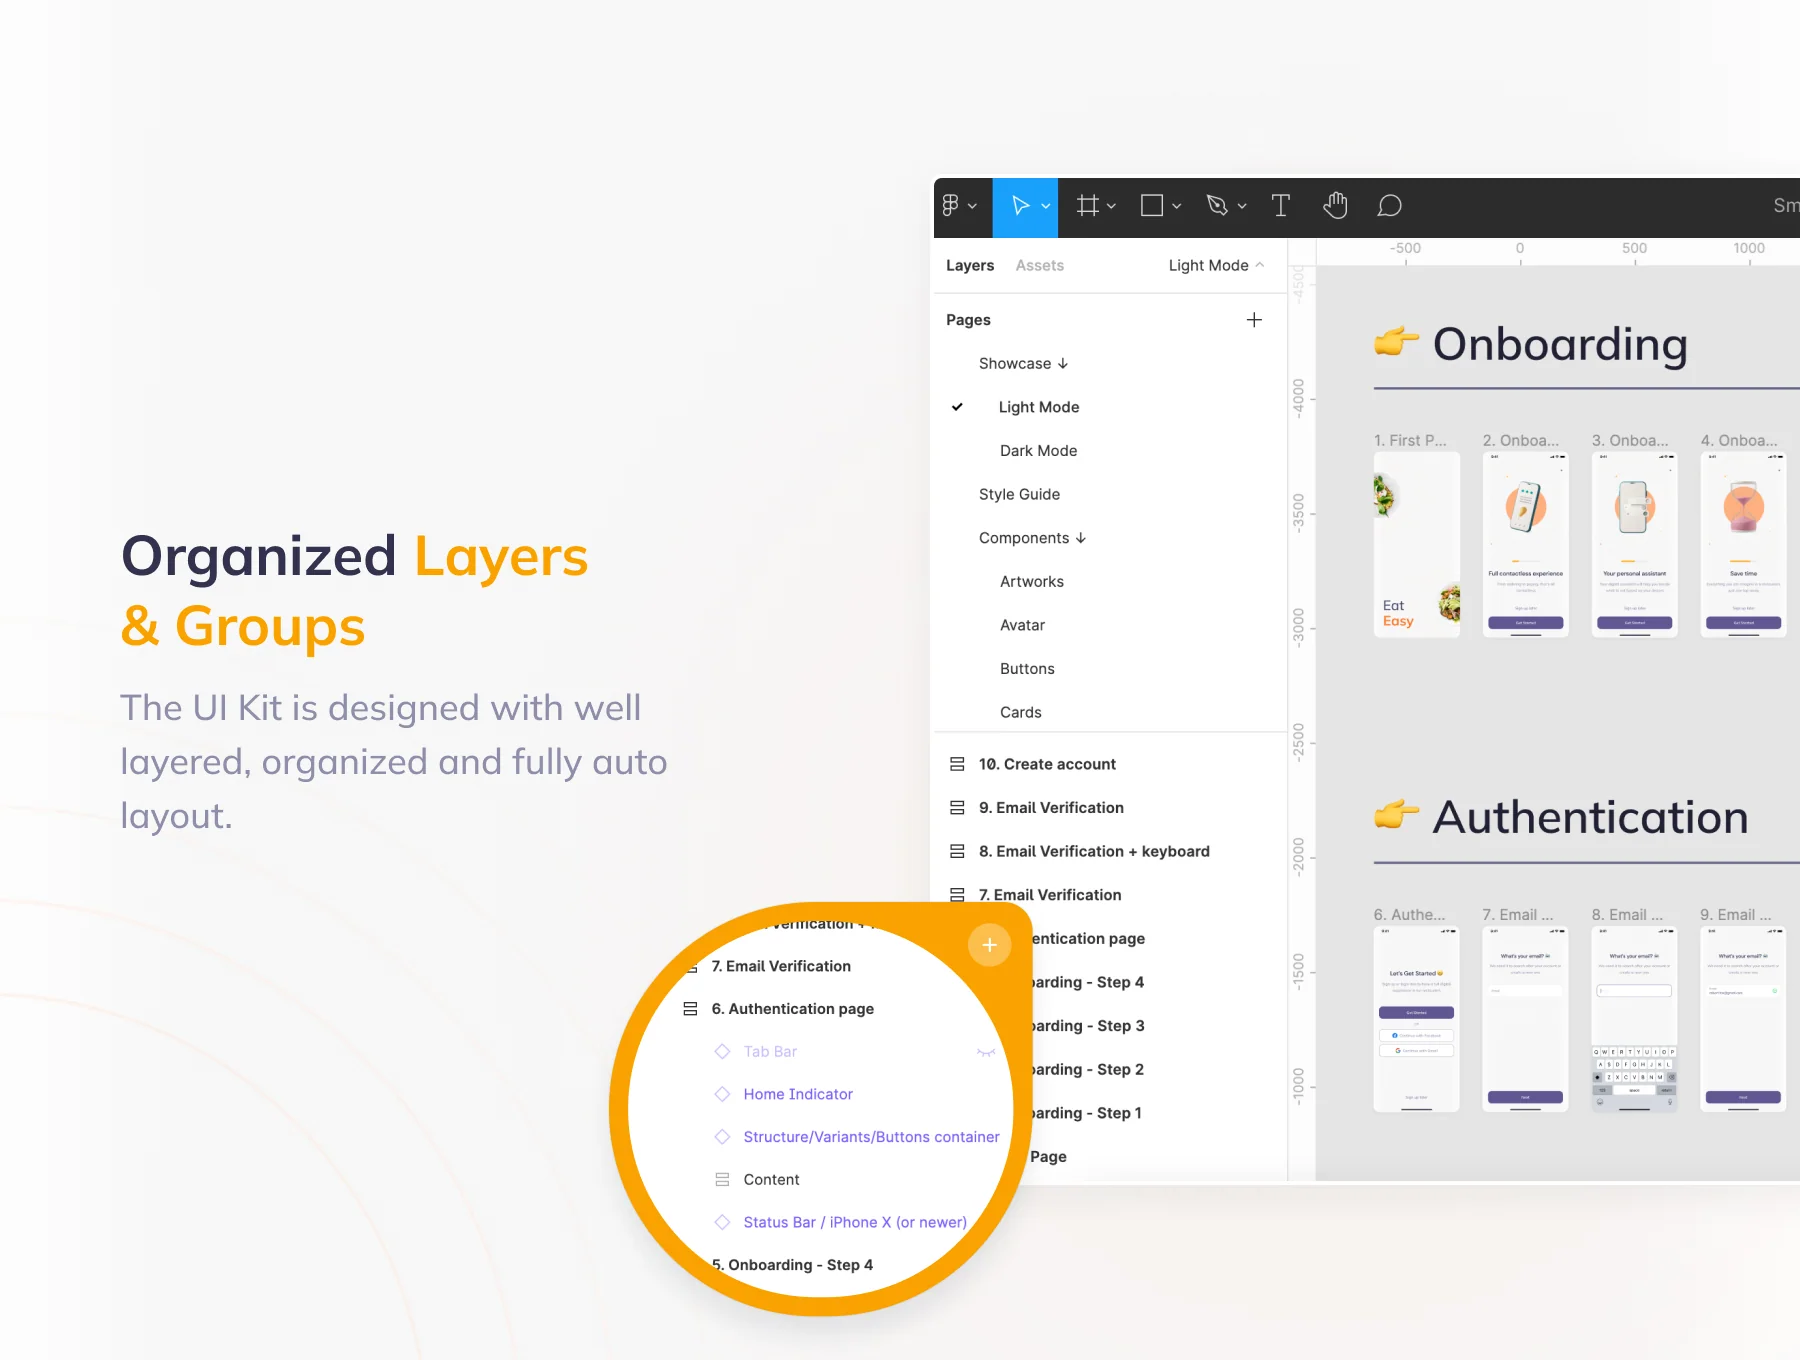
Task: Open the 6. Authentication frame thumbnail
Action: click(1416, 1019)
